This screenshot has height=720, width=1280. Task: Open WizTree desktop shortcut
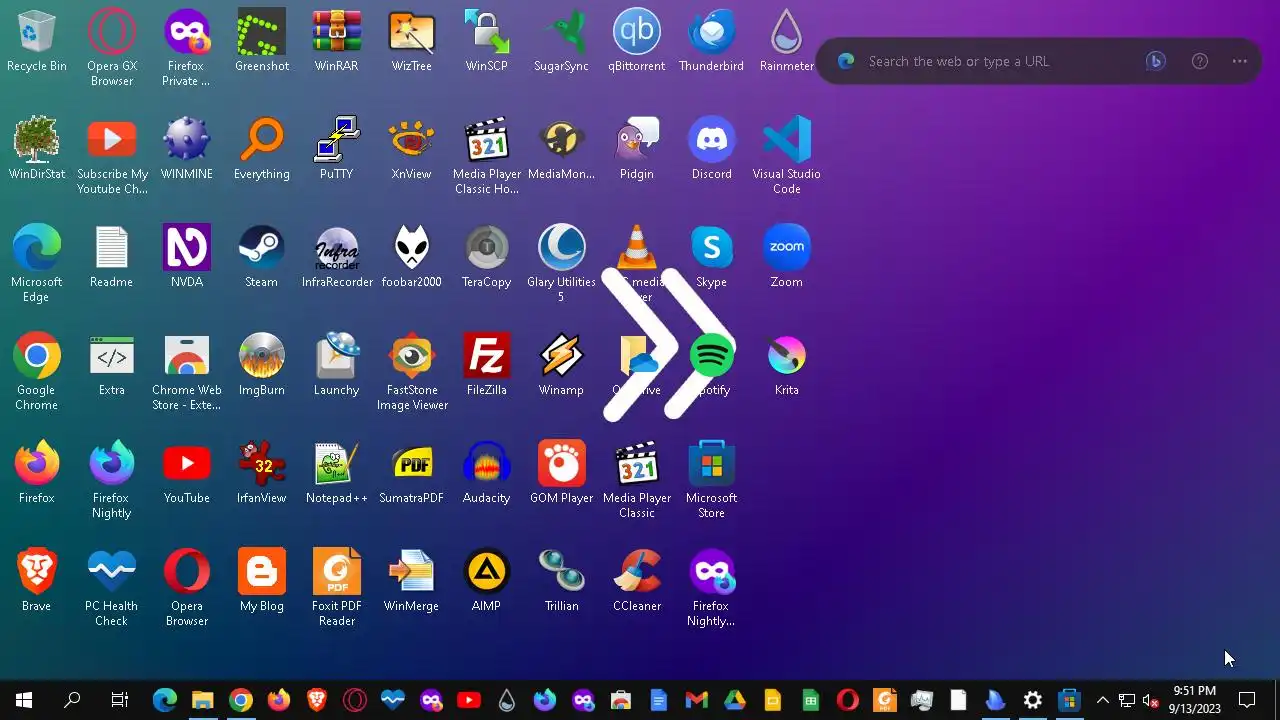(x=411, y=42)
